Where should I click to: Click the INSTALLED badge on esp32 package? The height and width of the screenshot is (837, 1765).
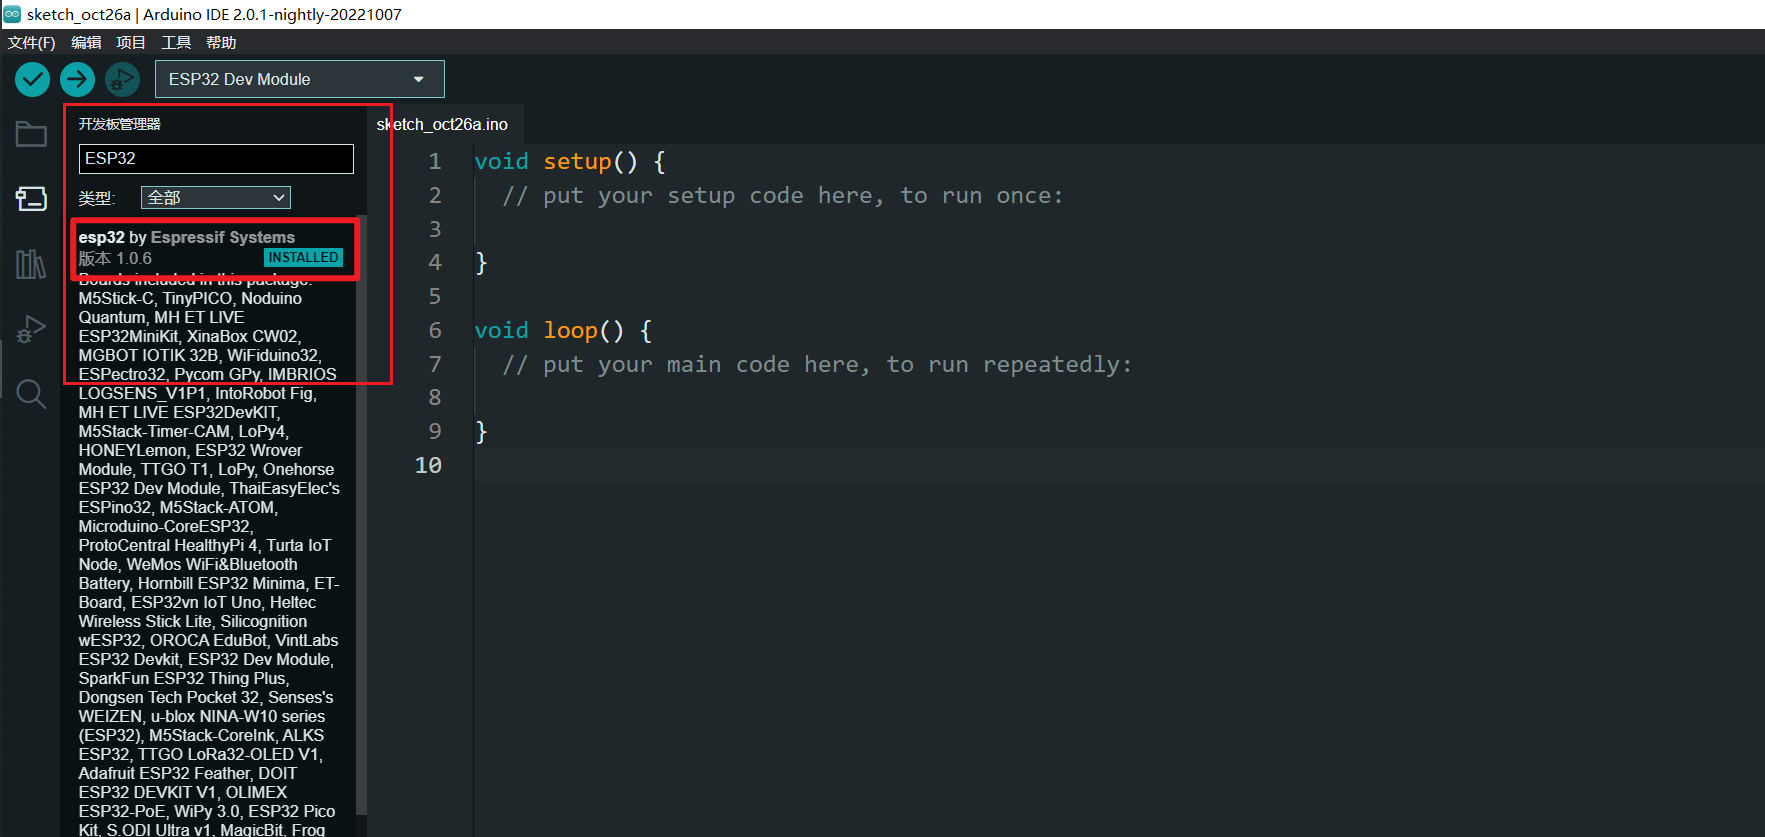coord(303,257)
